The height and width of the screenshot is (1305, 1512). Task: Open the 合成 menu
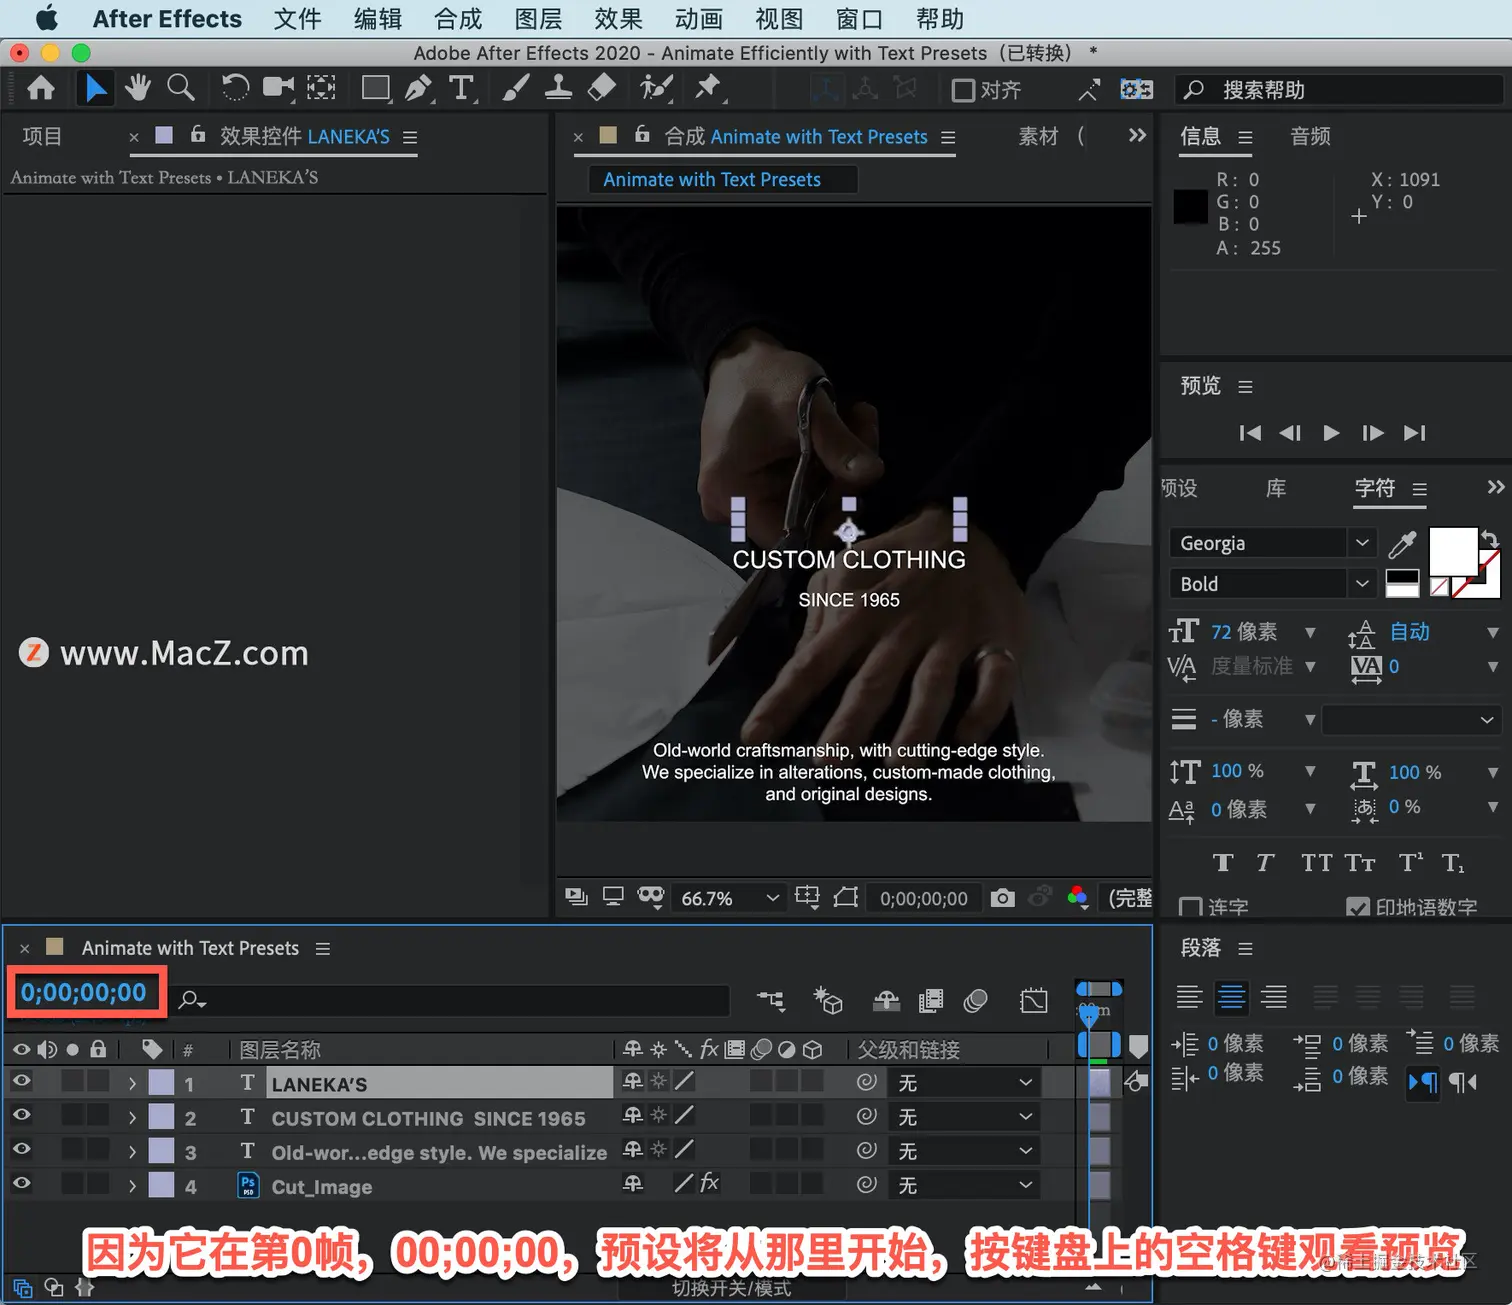[x=458, y=19]
